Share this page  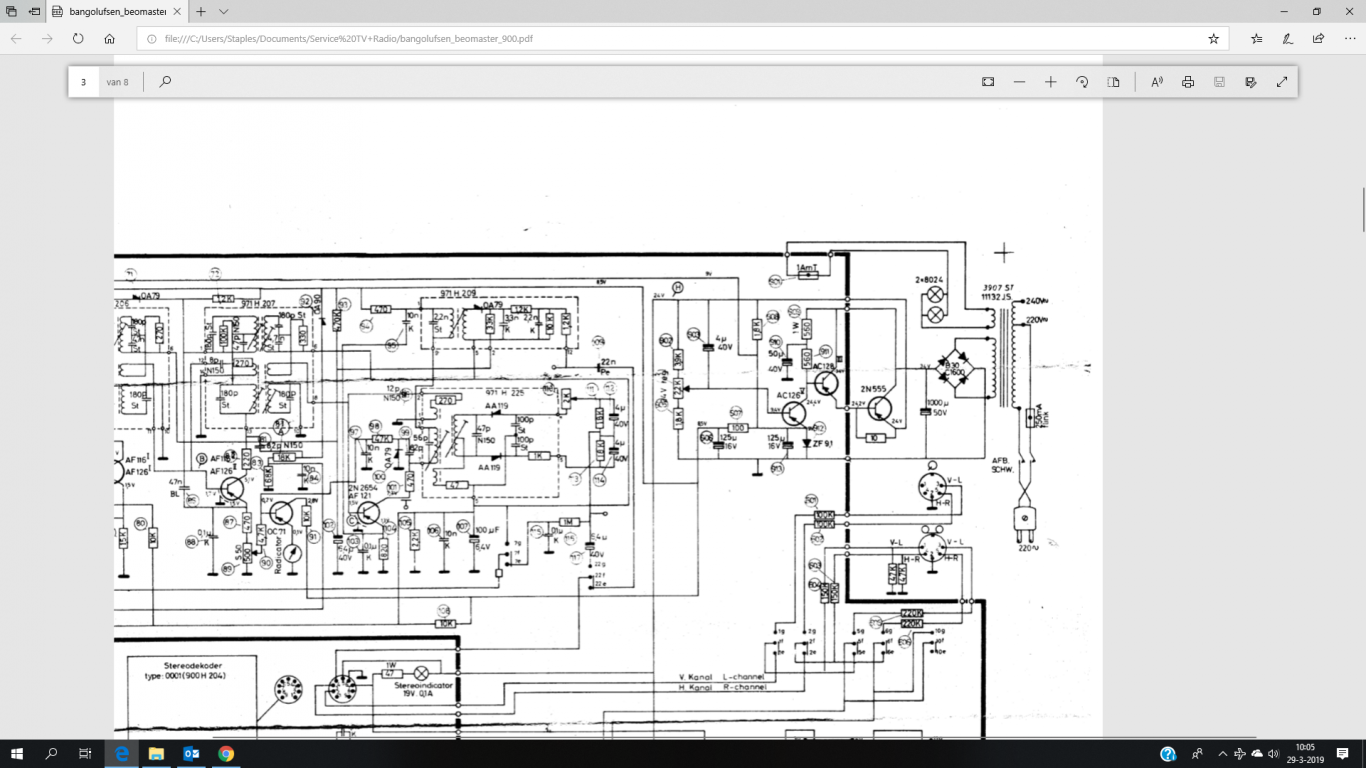pyautogui.click(x=1318, y=39)
